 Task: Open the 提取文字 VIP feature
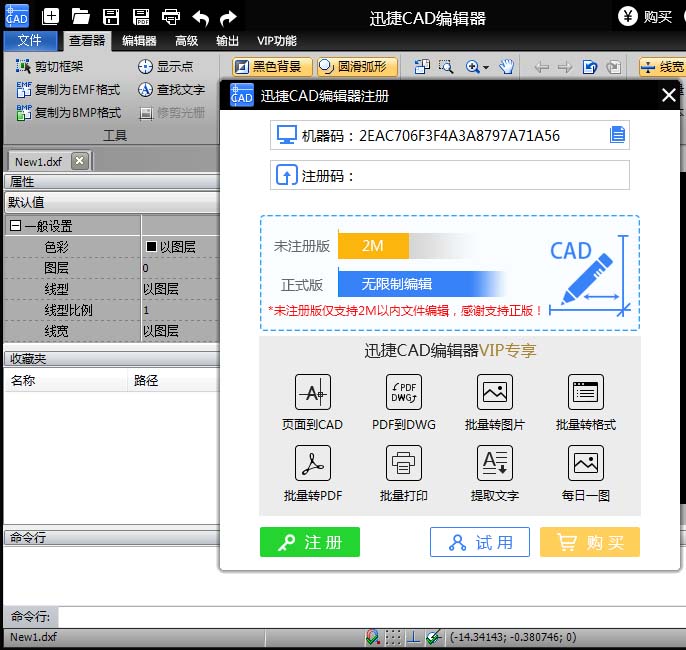494,474
